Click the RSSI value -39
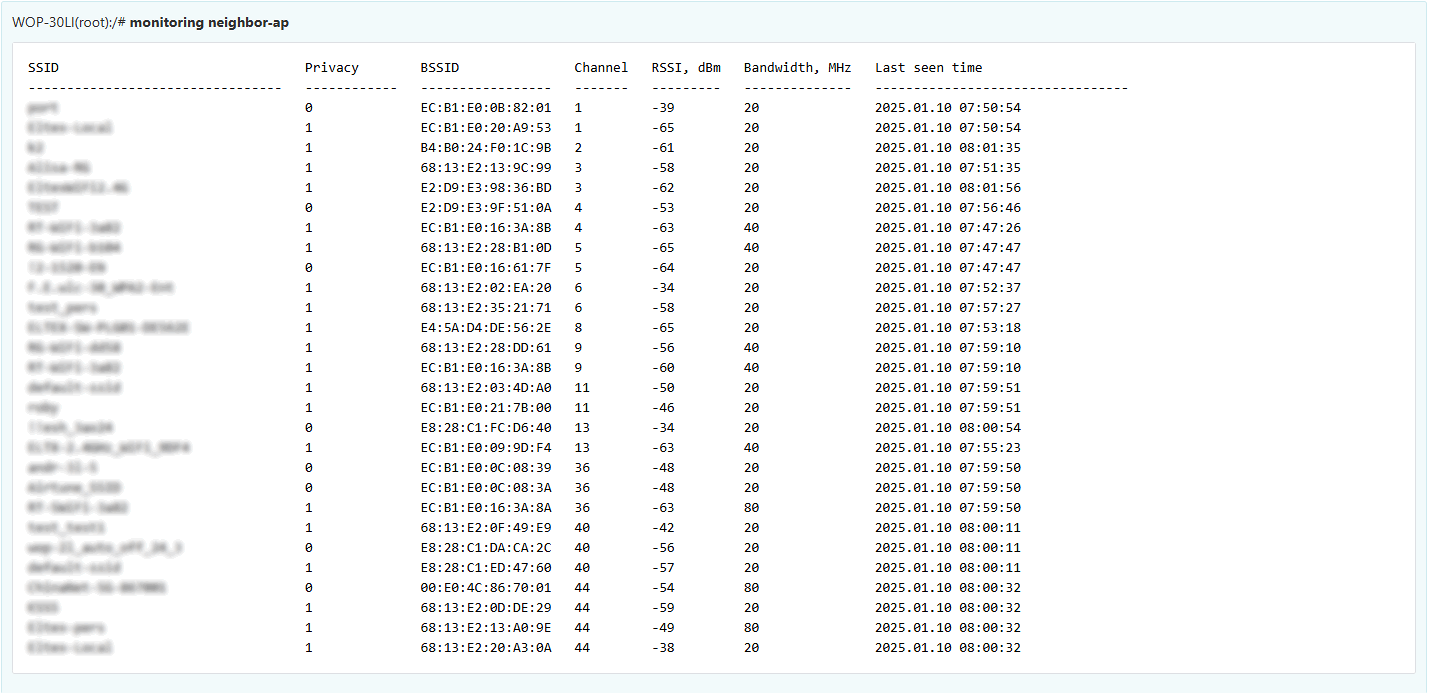 point(663,108)
